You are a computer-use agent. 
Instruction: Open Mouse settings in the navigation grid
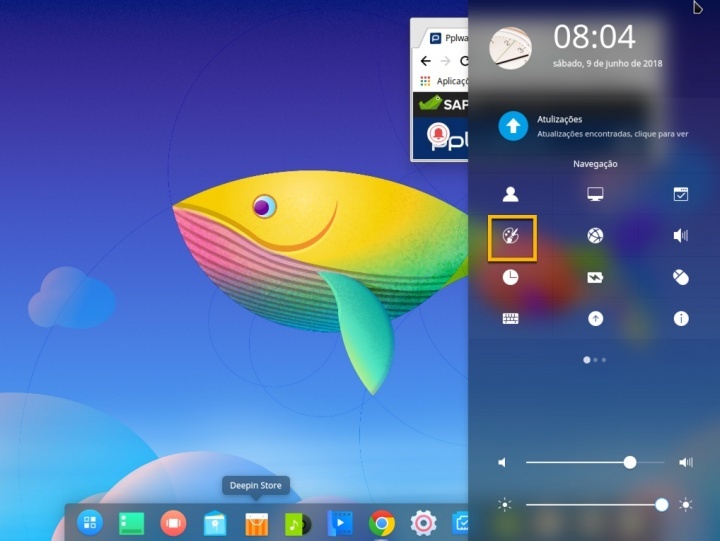(x=680, y=278)
